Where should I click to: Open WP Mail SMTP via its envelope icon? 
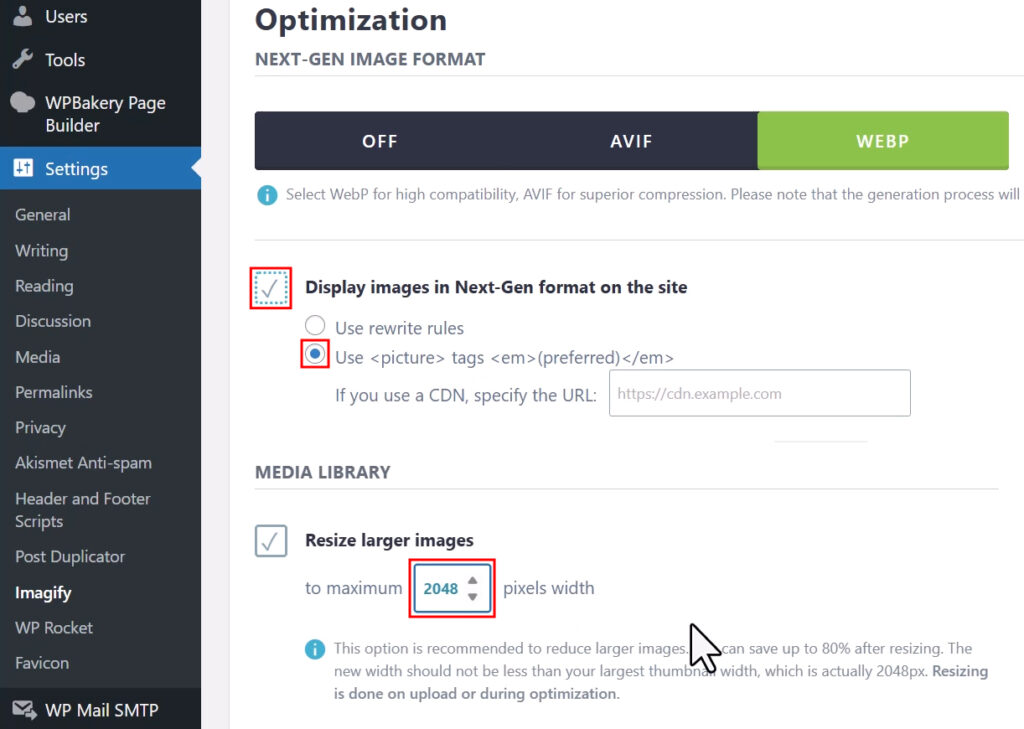tap(22, 710)
